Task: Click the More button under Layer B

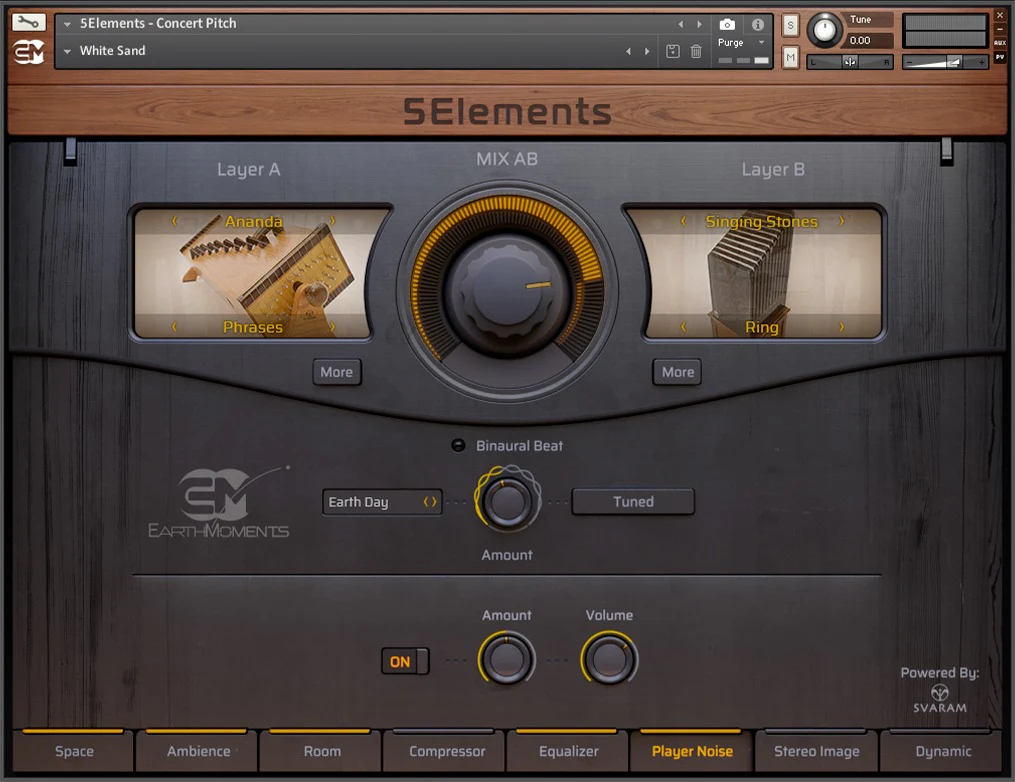Action: pyautogui.click(x=677, y=372)
